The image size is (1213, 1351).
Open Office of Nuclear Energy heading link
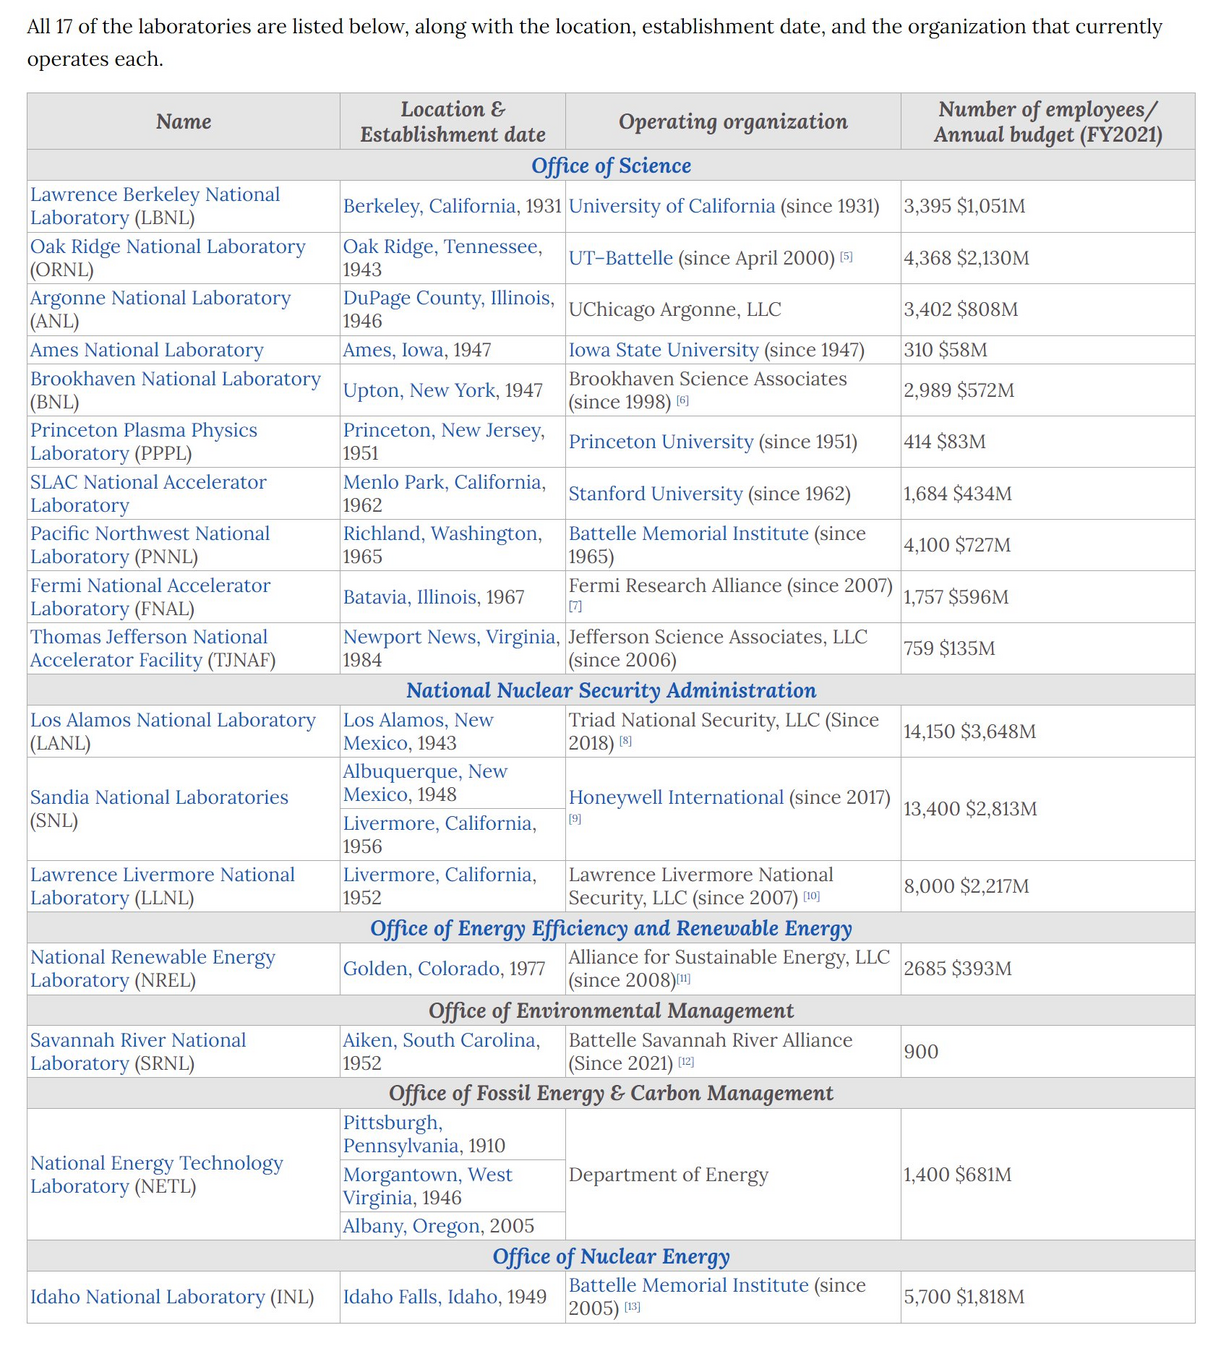click(x=611, y=1257)
